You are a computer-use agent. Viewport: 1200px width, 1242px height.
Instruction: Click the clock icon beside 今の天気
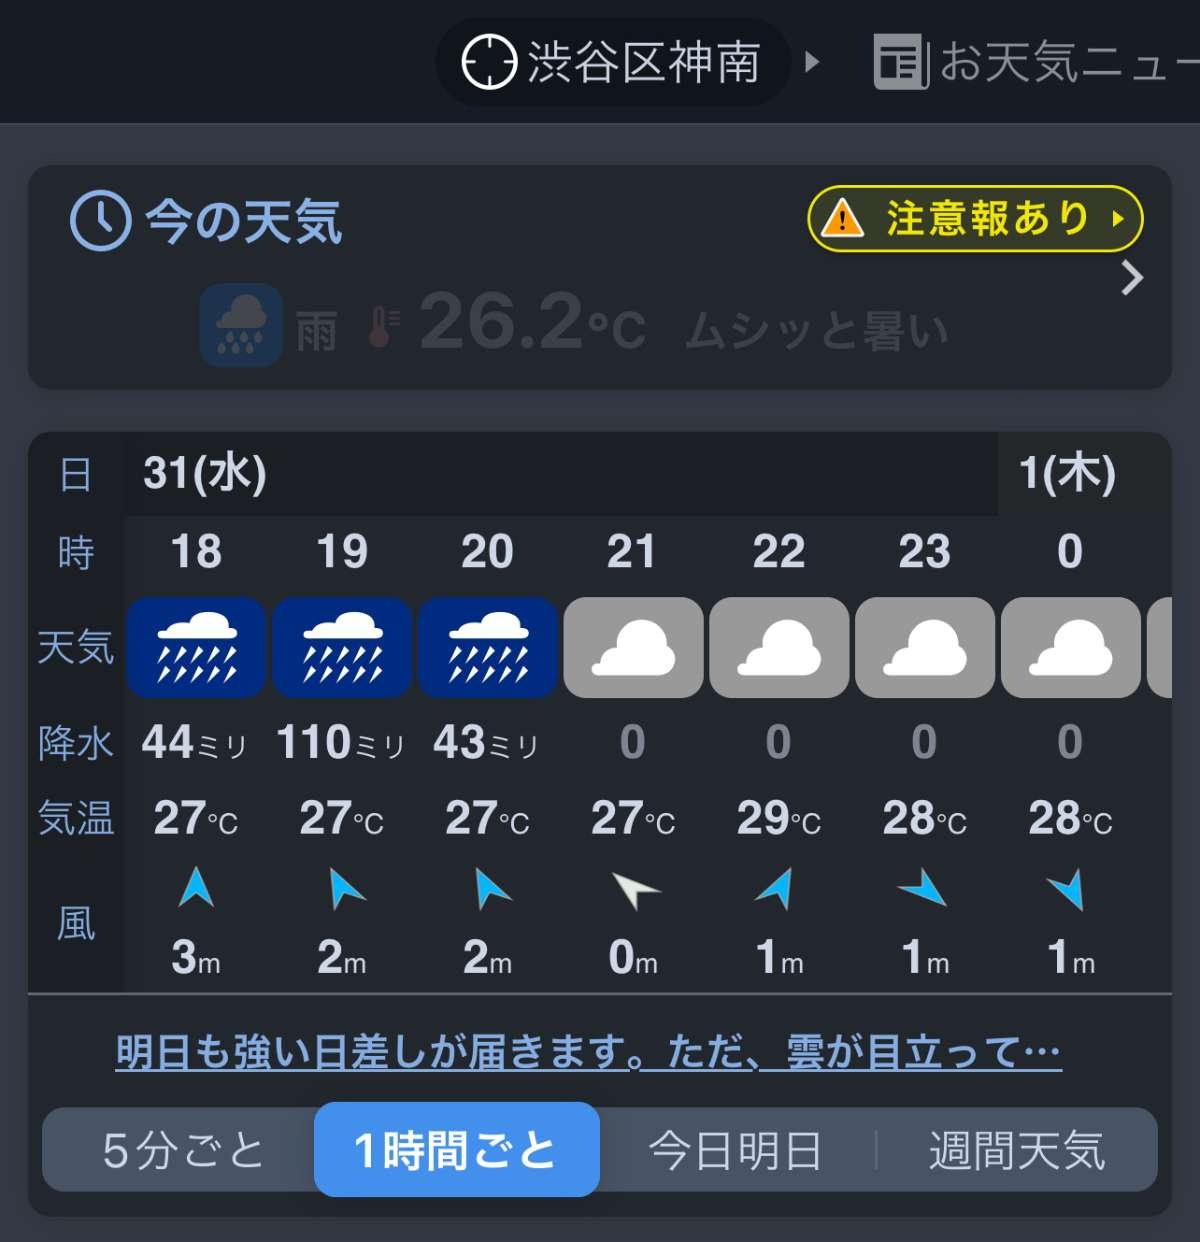(101, 221)
